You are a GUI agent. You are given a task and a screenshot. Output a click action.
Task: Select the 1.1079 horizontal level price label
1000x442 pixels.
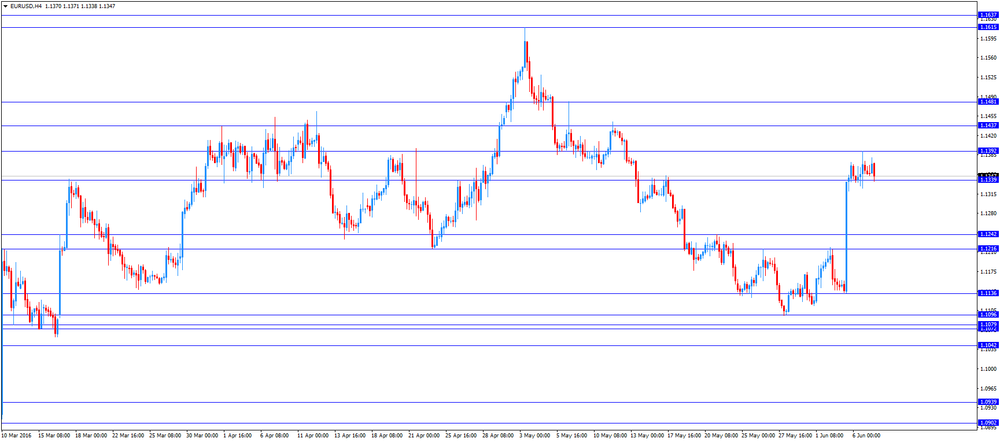pos(989,325)
